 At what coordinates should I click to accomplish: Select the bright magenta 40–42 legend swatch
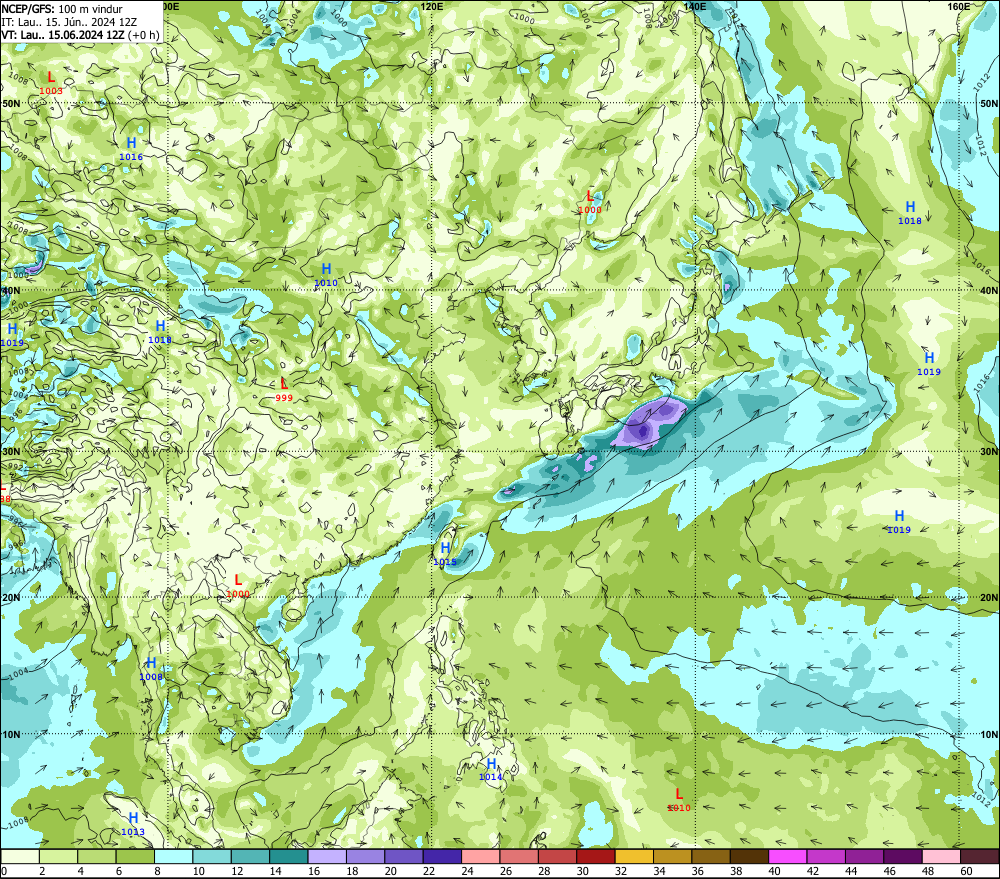pyautogui.click(x=788, y=856)
